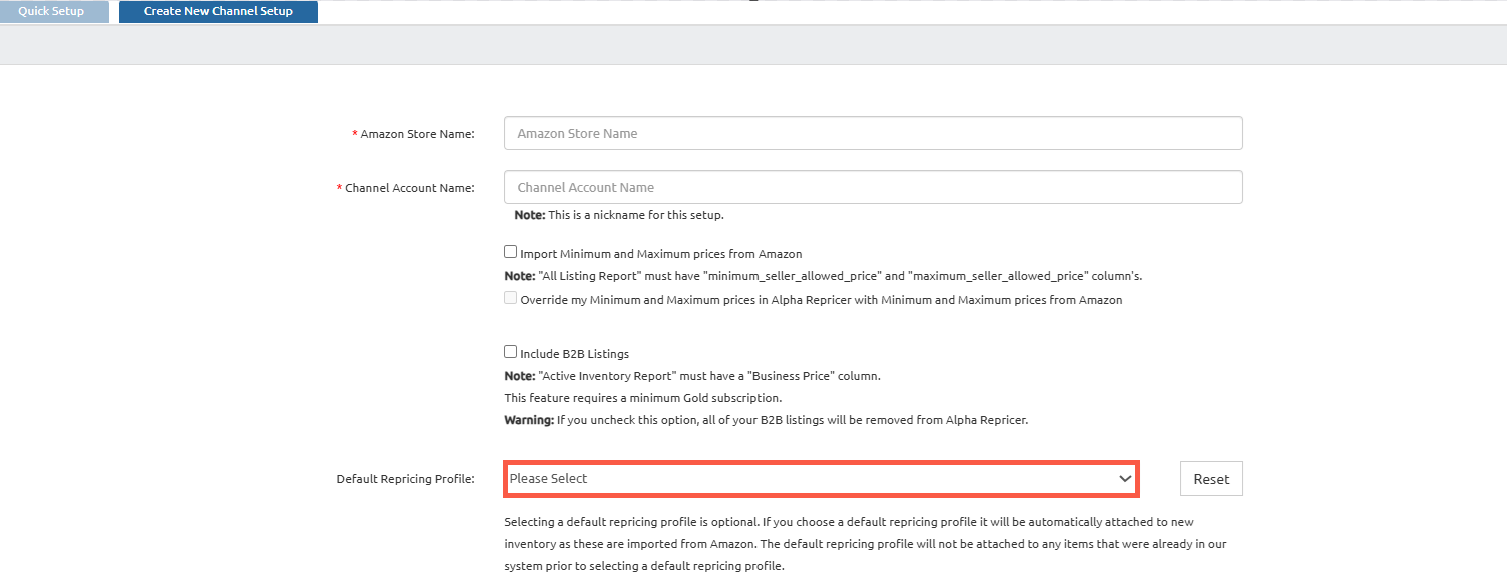Click the "Include B2B Listings" label text
The image size is (1507, 574).
point(574,354)
